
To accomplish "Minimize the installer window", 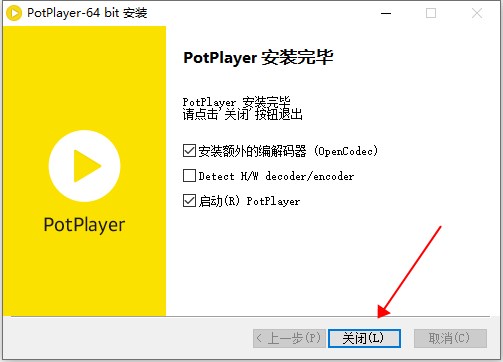I will click(386, 13).
